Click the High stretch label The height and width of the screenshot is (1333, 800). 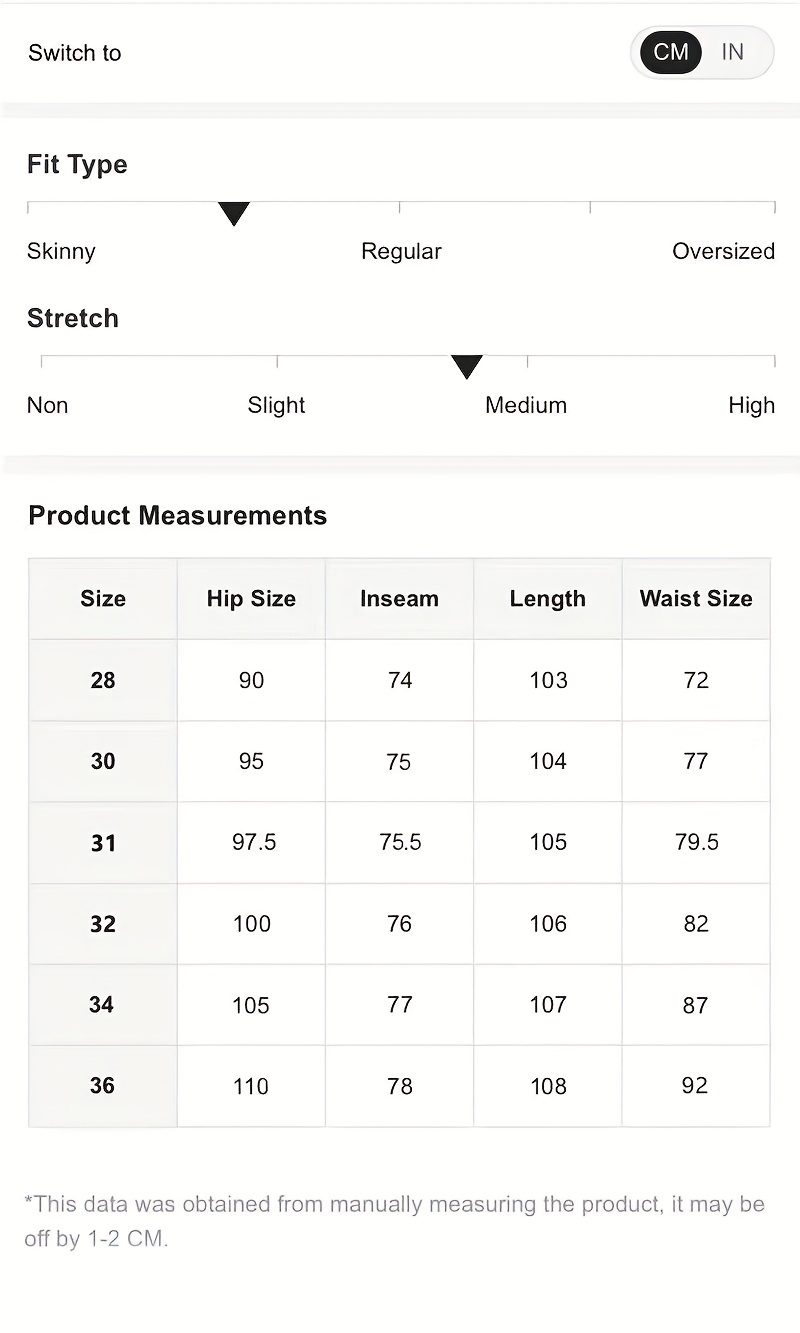(x=751, y=405)
